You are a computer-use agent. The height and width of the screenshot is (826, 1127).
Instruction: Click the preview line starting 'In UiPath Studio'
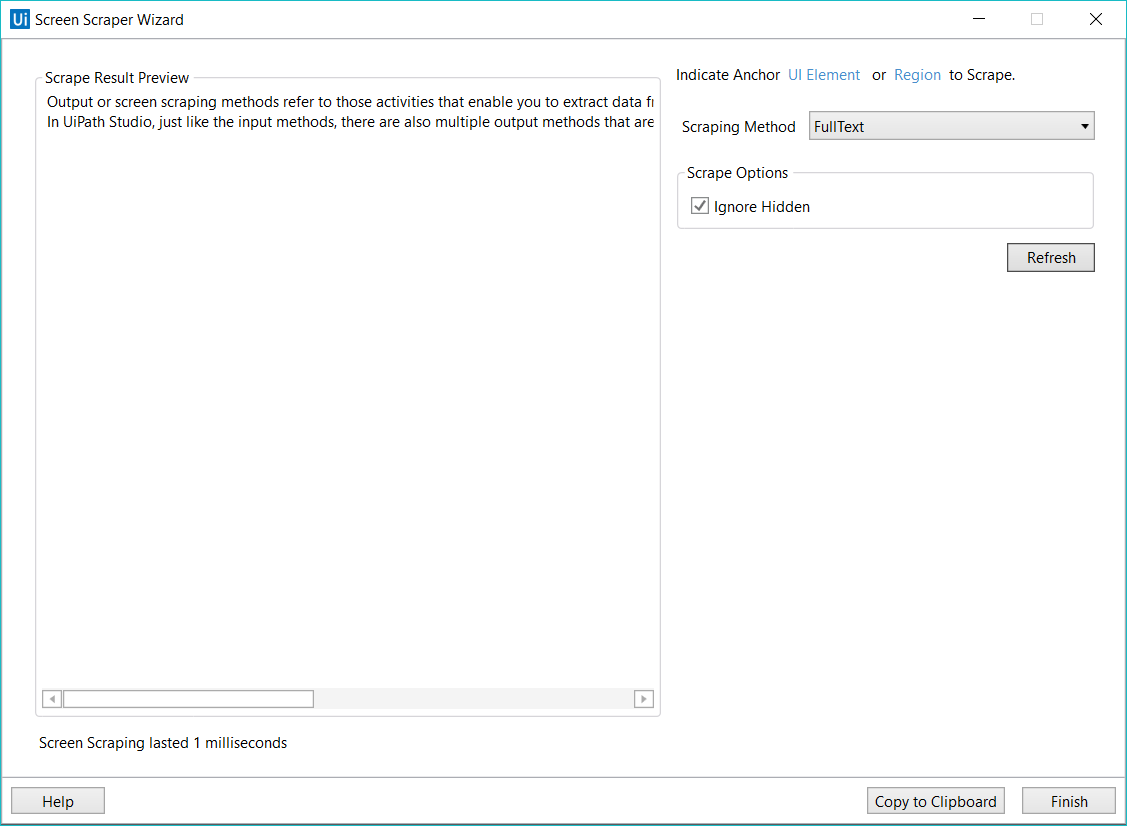coord(350,122)
